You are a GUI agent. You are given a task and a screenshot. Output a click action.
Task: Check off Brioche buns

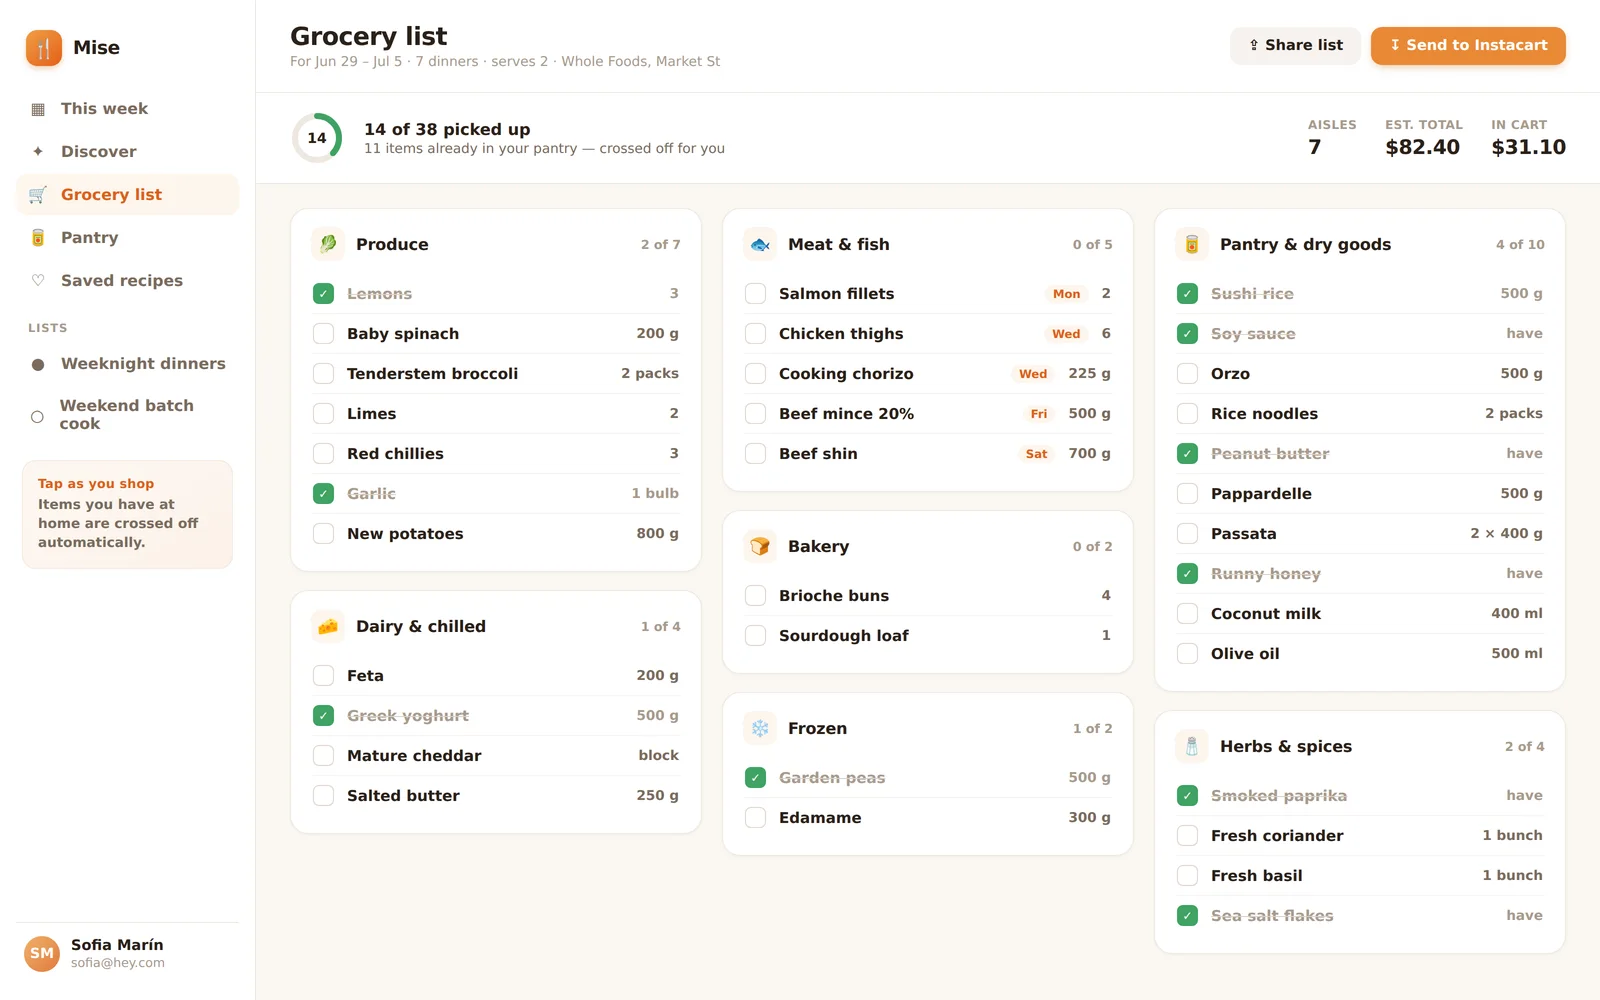tap(755, 596)
